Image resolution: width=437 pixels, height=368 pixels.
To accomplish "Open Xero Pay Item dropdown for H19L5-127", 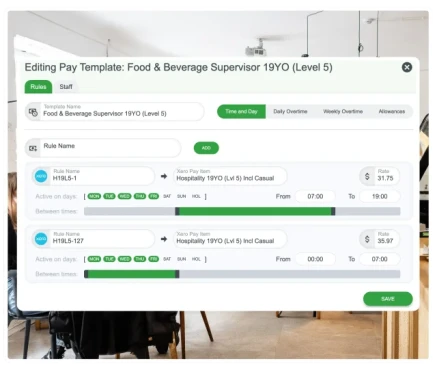I will coord(230,239).
